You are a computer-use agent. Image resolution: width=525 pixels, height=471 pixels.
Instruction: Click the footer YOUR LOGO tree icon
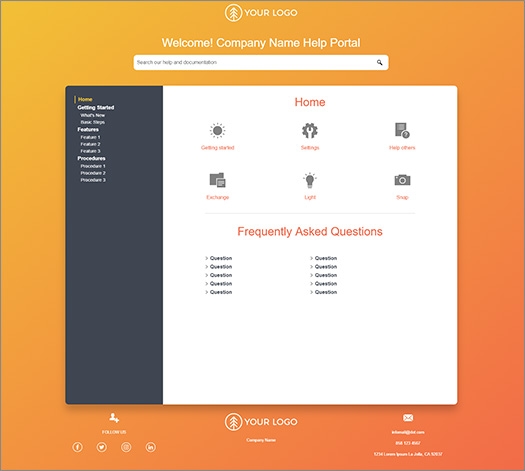(233, 422)
